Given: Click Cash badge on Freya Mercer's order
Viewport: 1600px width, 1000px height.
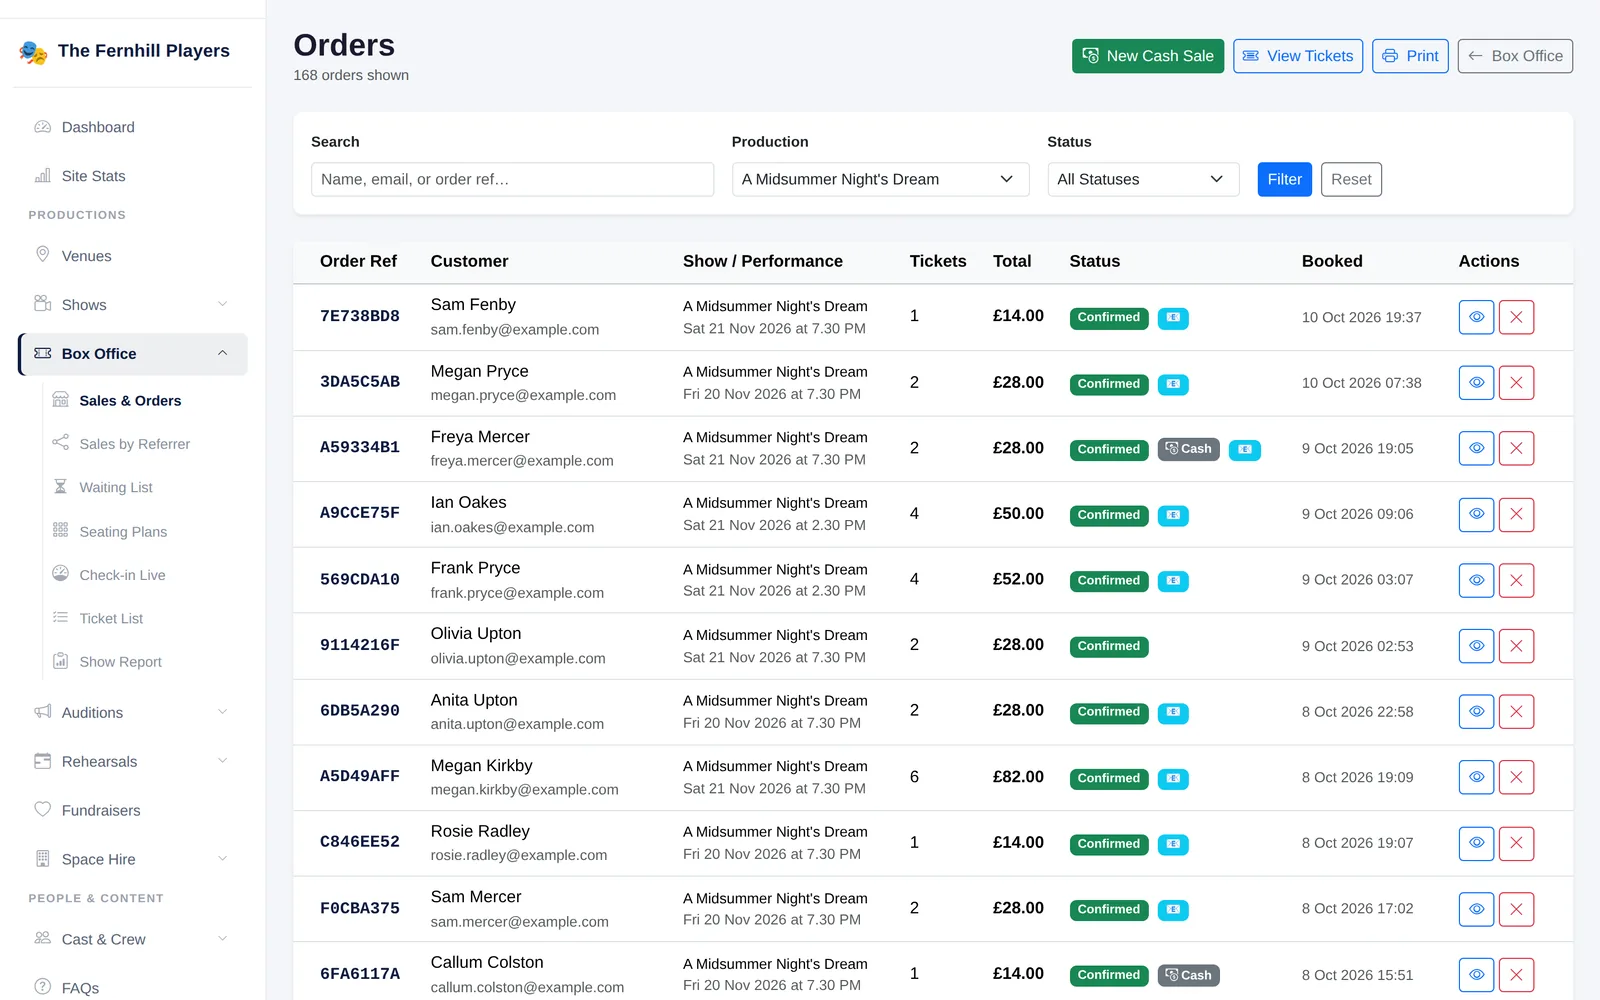Looking at the screenshot, I should (x=1188, y=449).
